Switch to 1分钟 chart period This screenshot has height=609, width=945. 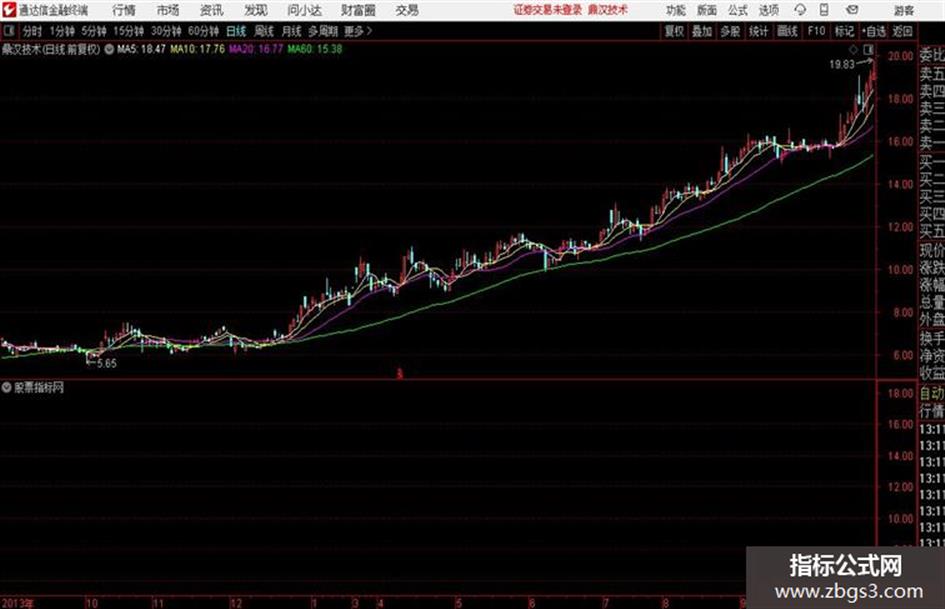(62, 31)
